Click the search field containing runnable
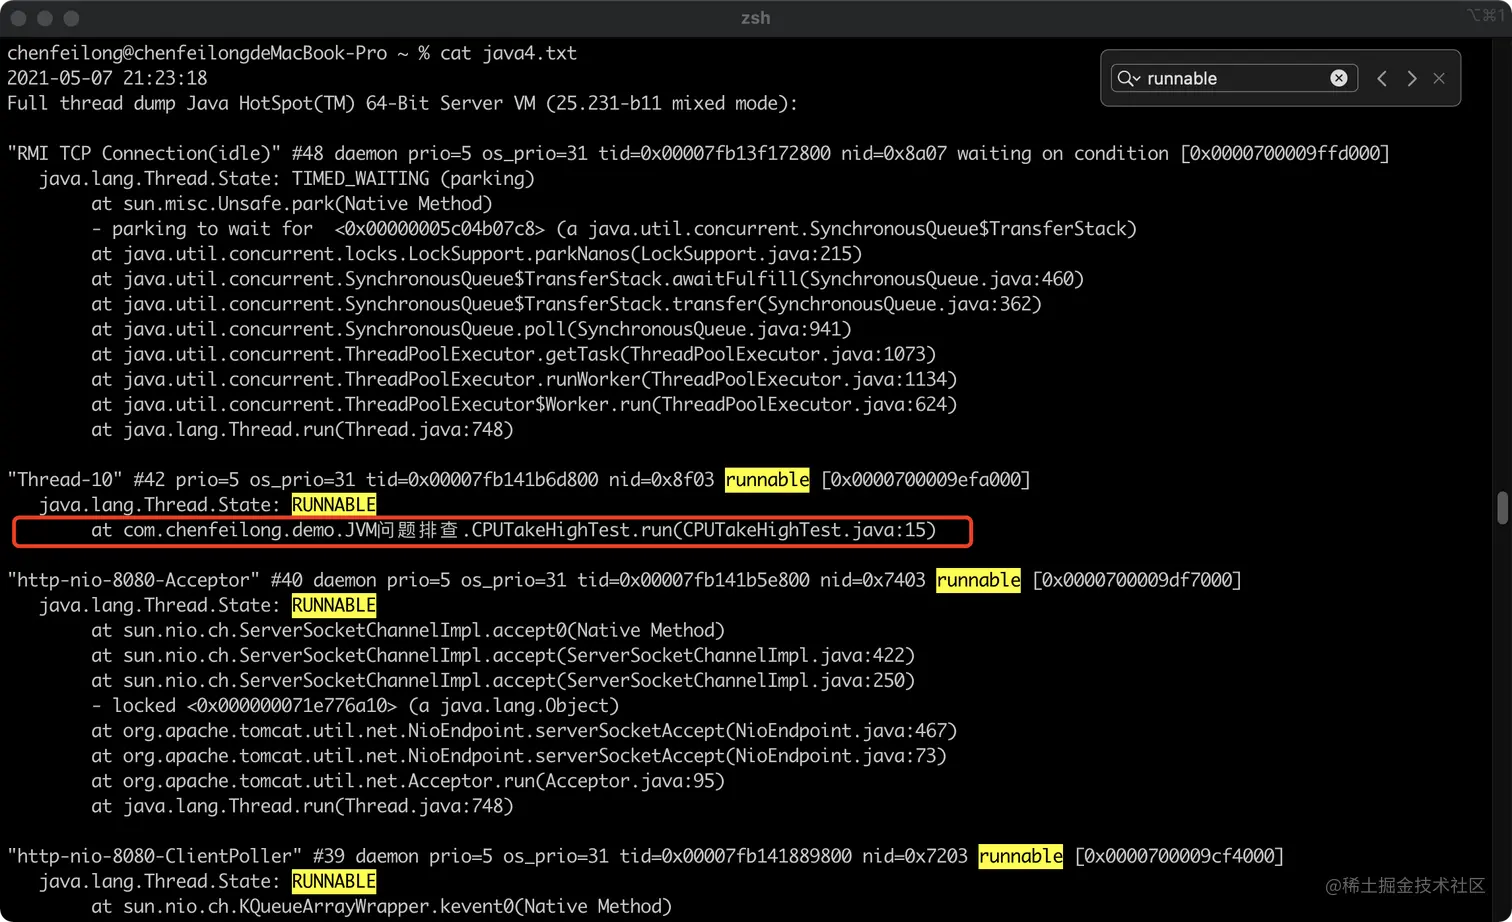Viewport: 1512px width, 922px height. 1234,78
